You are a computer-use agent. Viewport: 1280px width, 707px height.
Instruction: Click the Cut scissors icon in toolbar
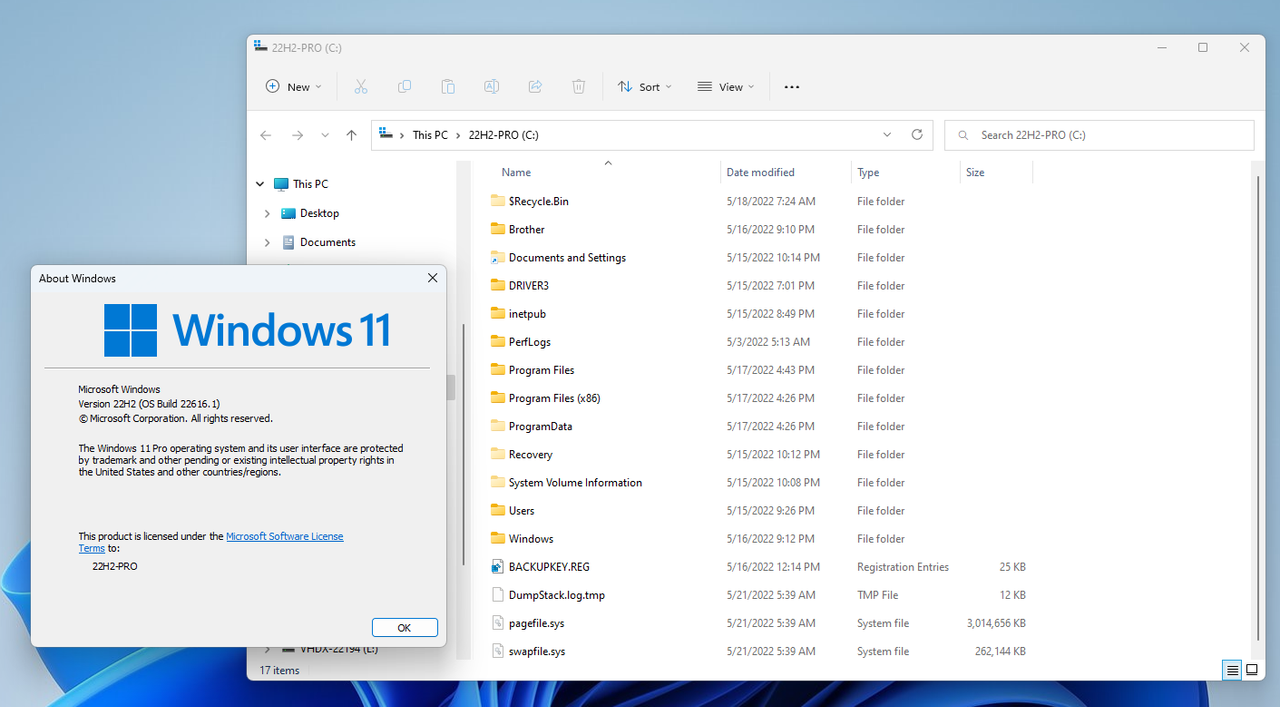pos(361,87)
